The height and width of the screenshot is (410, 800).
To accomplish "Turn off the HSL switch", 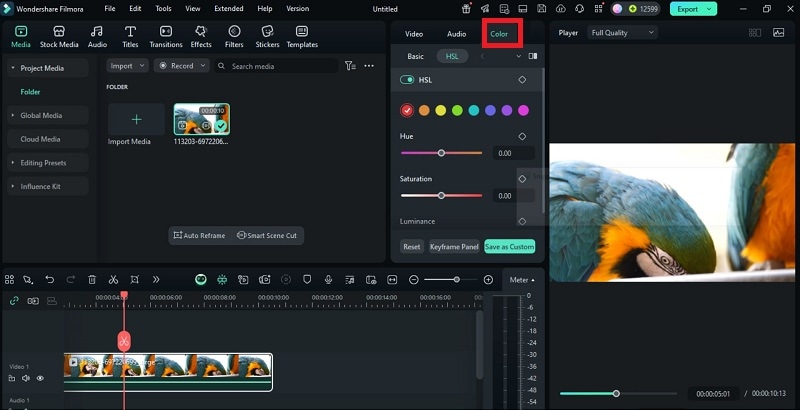I will pos(407,80).
